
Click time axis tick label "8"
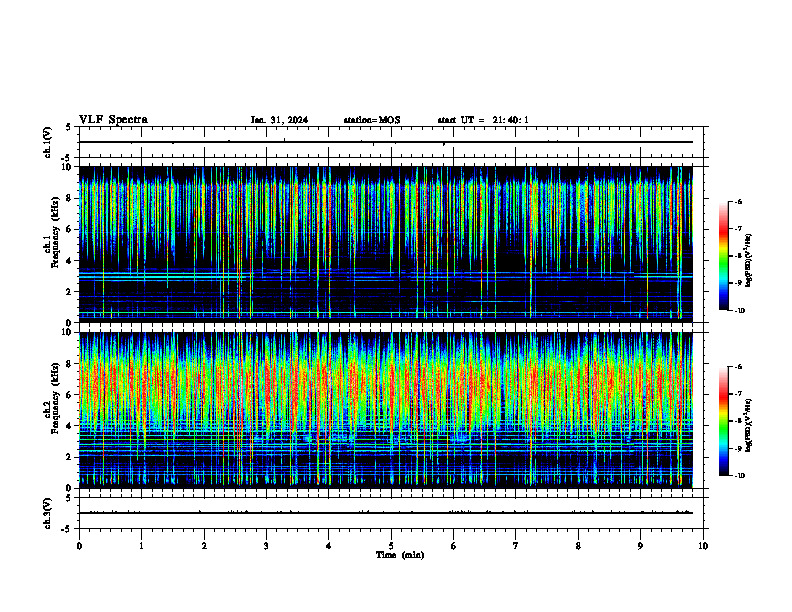click(578, 546)
